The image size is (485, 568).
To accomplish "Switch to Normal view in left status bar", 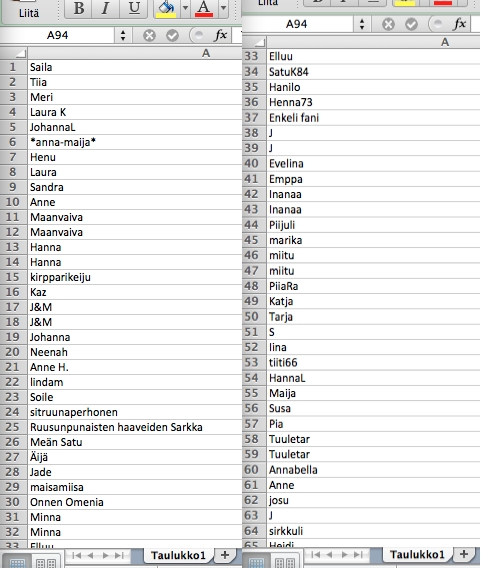I will click(17, 562).
